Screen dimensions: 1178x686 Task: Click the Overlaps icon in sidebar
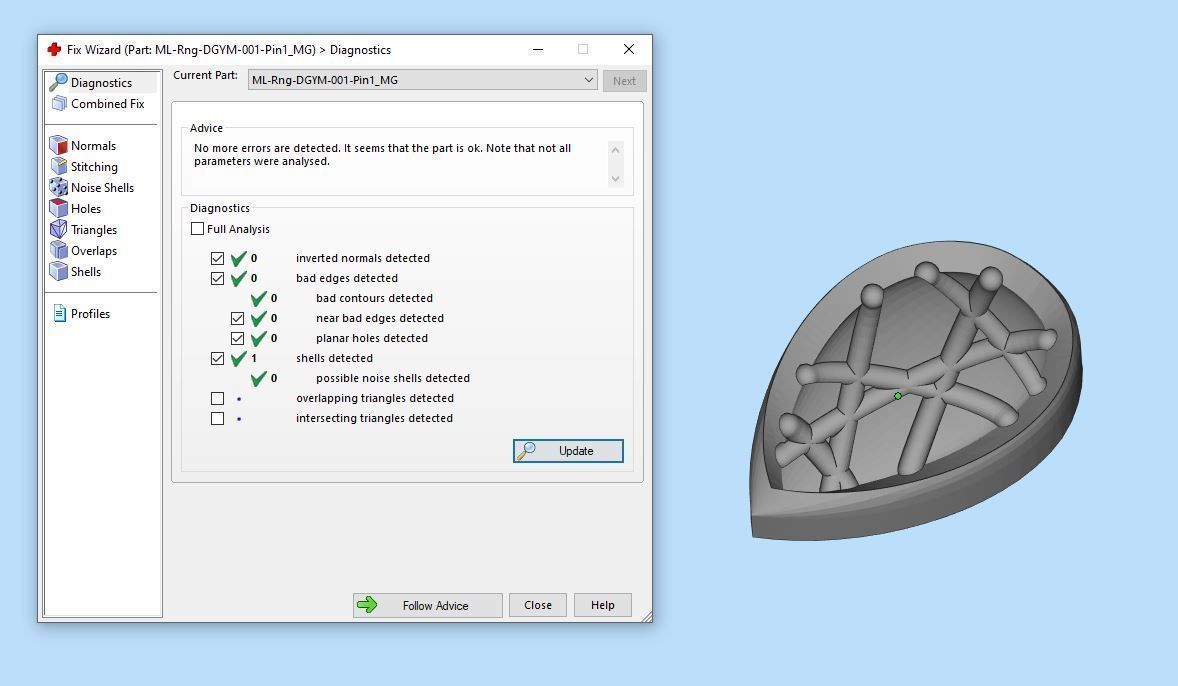pos(59,250)
